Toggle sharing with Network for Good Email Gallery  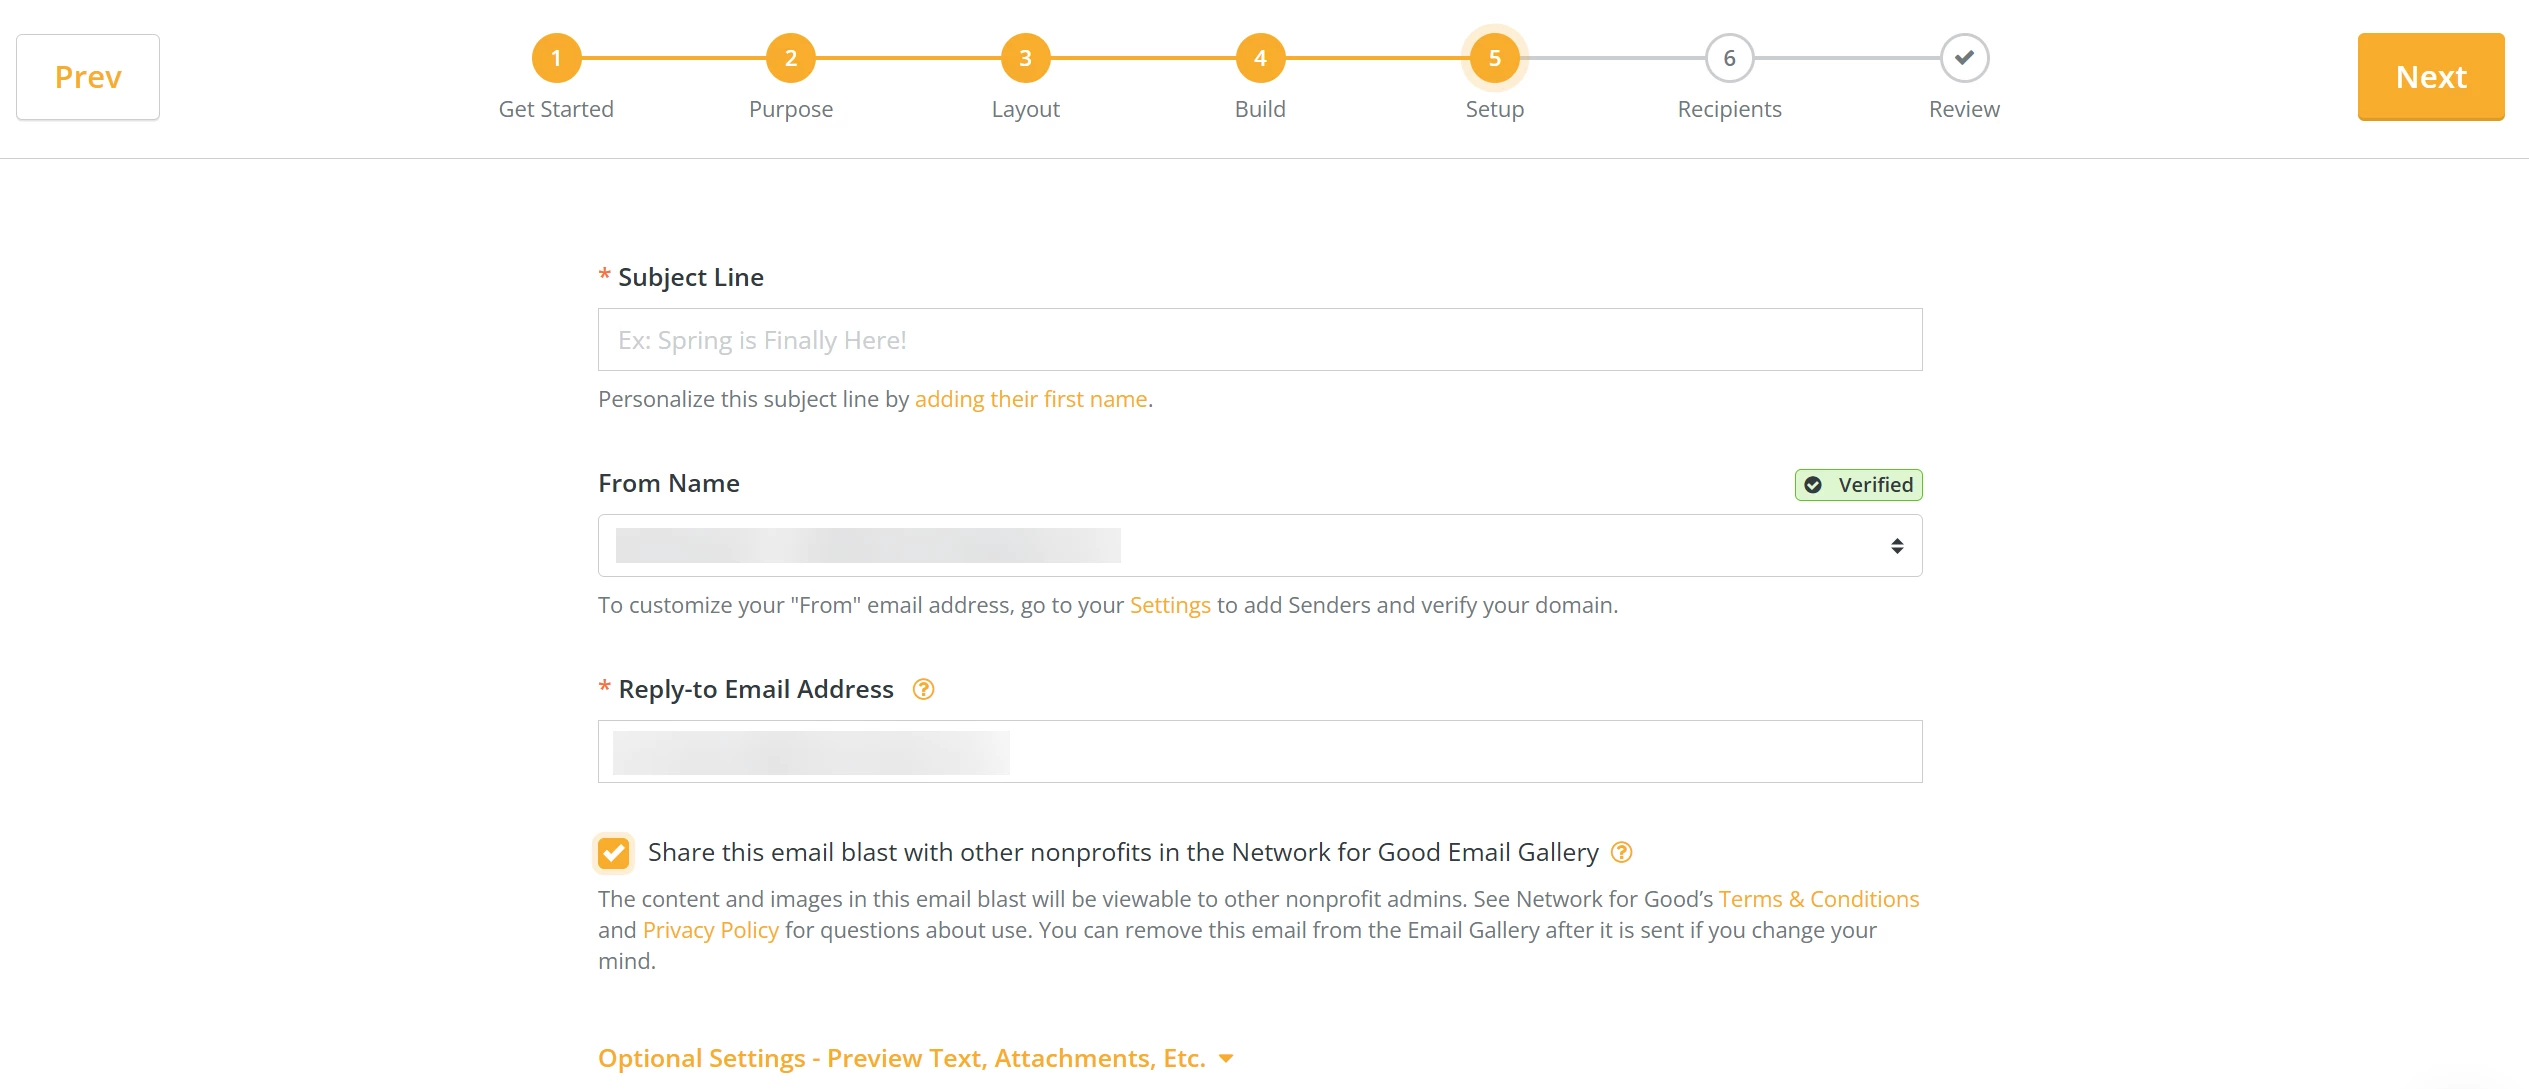(x=614, y=853)
